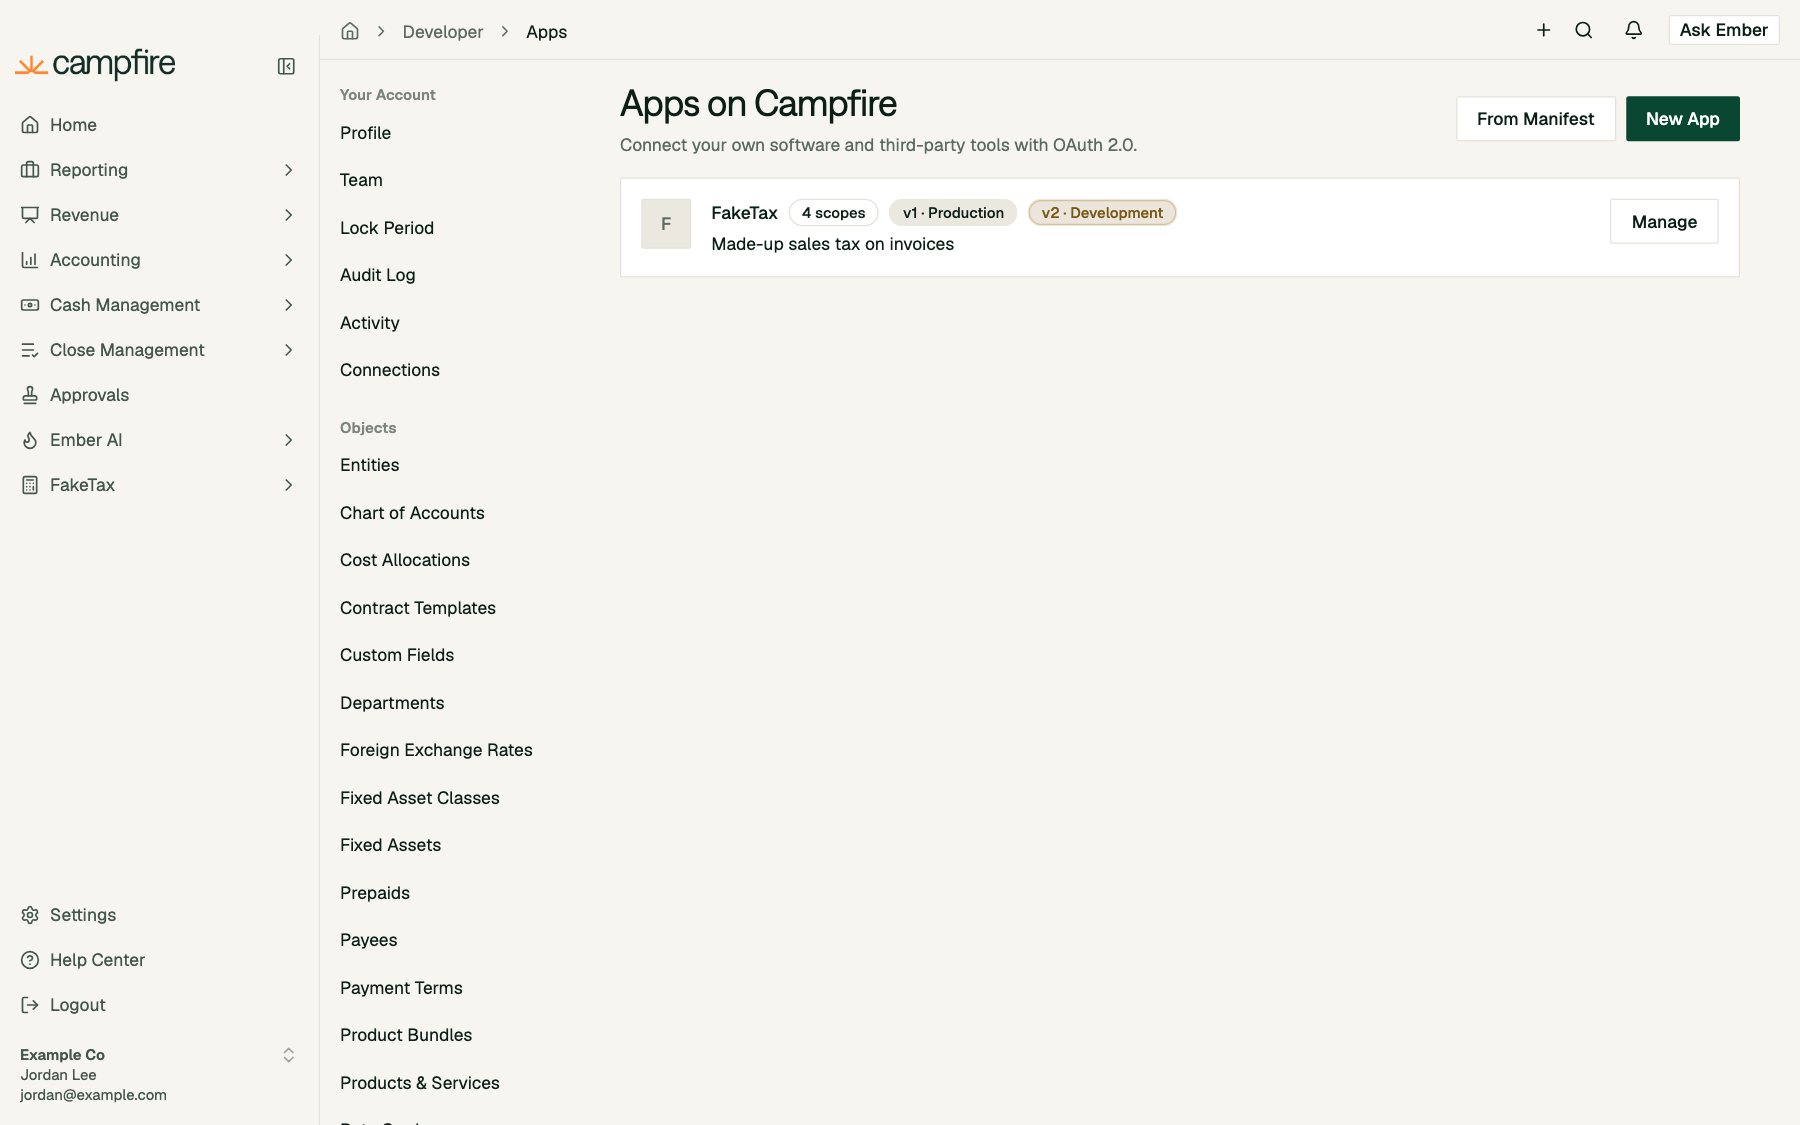Viewport: 1800px width, 1125px height.
Task: Click the Apps breadcrumb
Action: tap(546, 32)
